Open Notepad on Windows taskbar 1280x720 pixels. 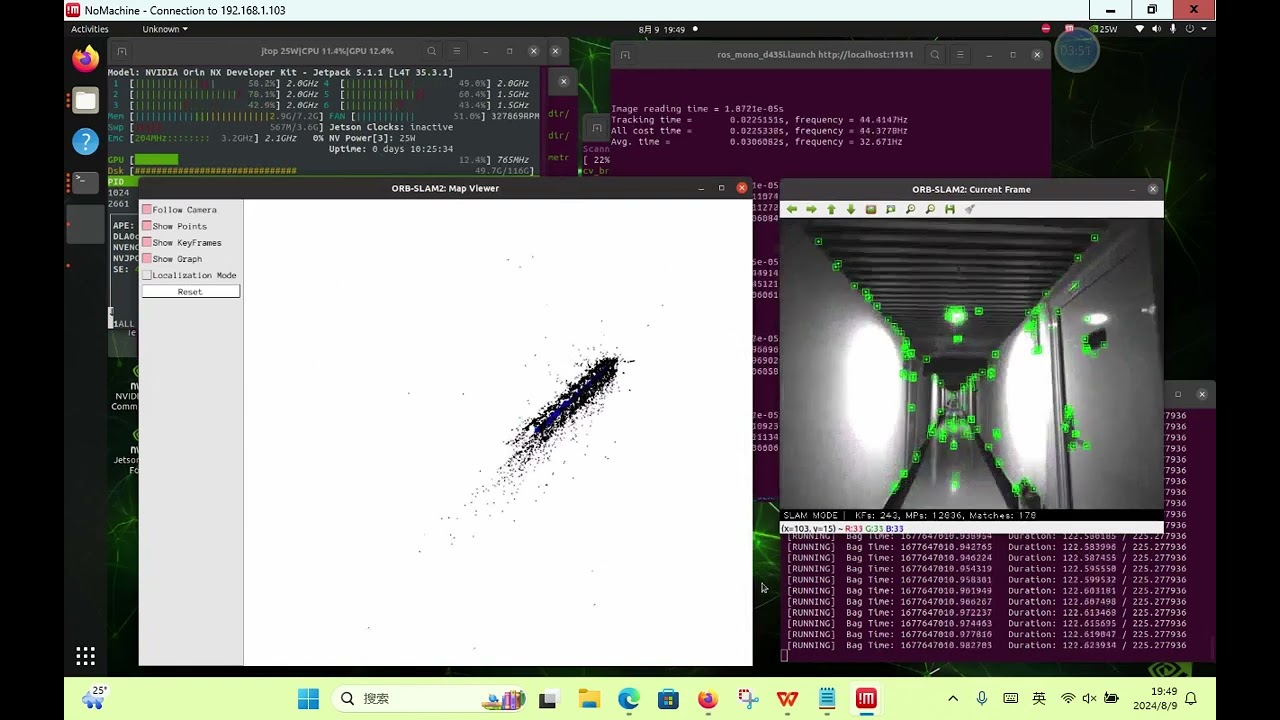(827, 699)
